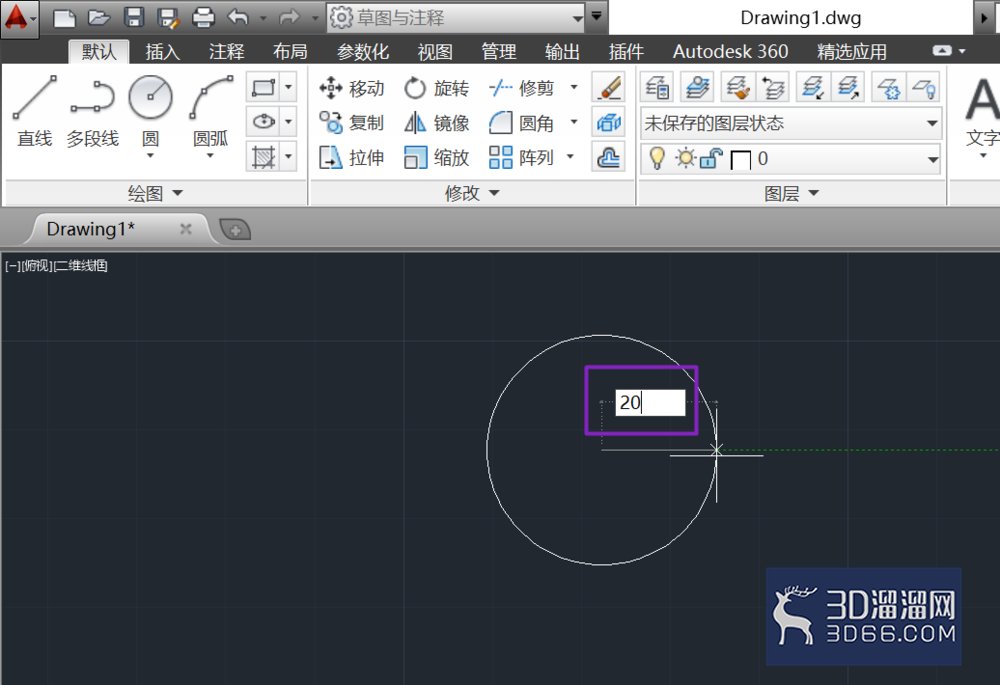
Task: Open the Layer Properties manager icon
Action: coord(657,87)
